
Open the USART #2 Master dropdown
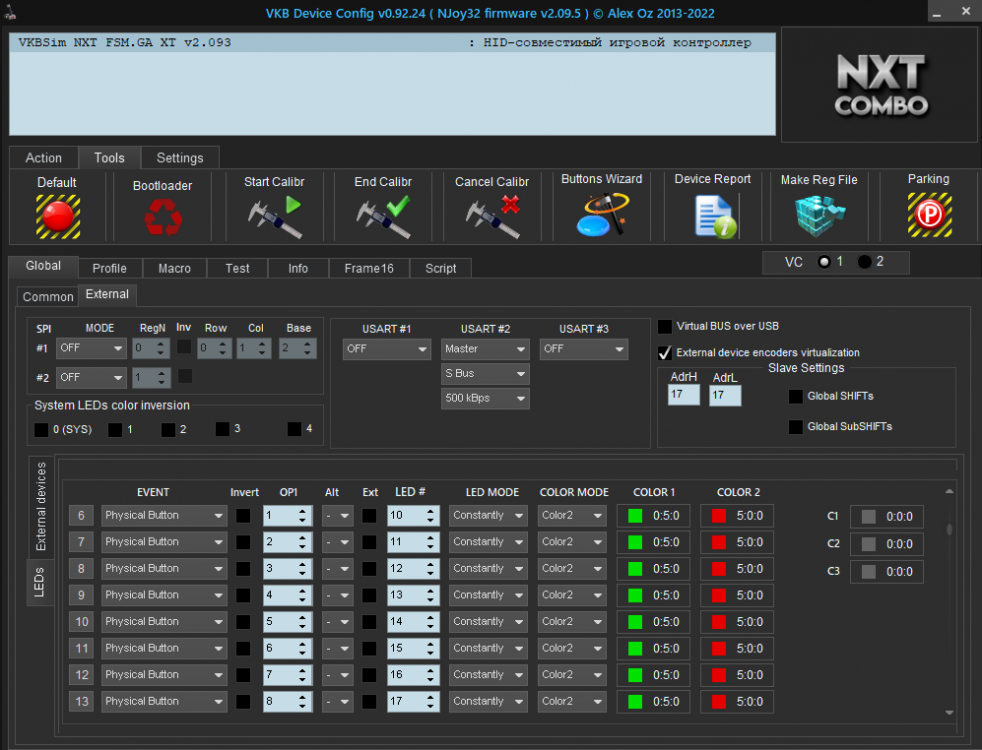[485, 349]
